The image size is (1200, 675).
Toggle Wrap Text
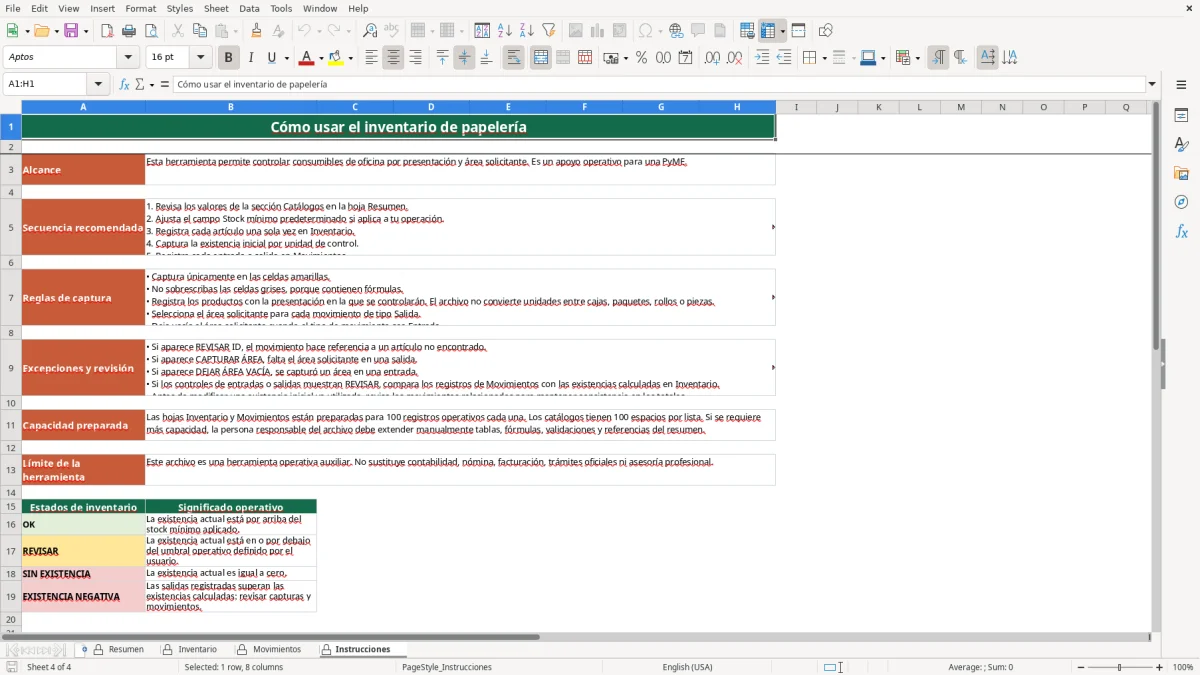click(514, 58)
